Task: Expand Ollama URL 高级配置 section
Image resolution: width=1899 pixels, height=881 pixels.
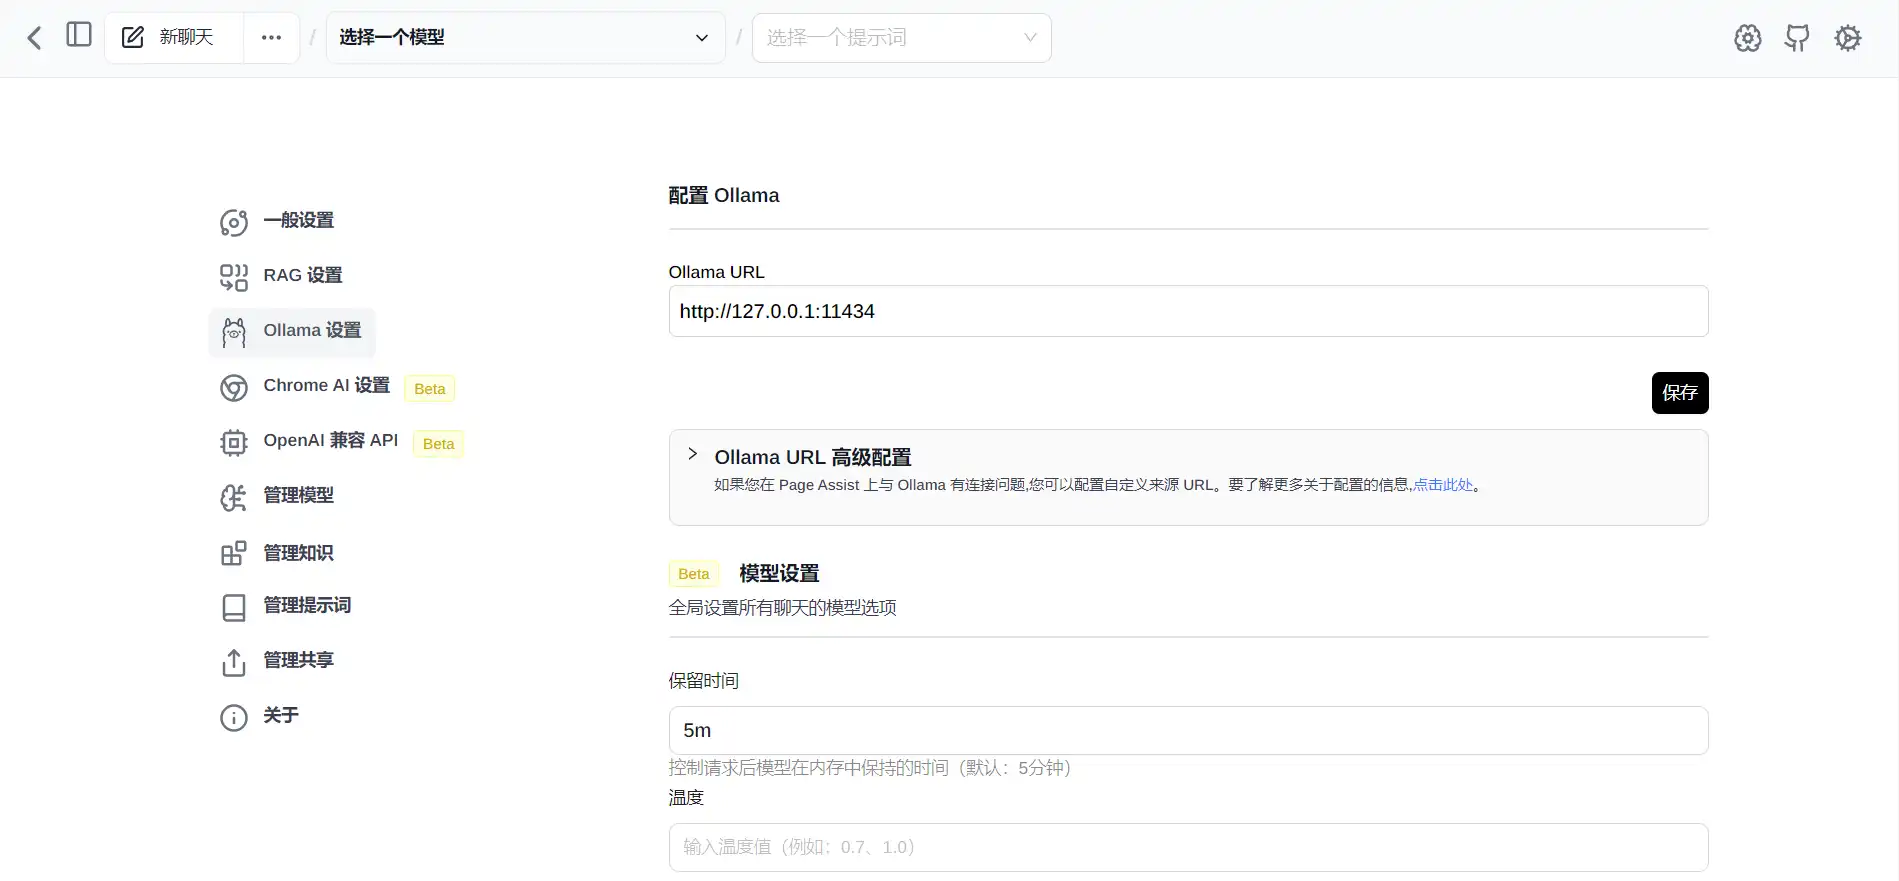Action: click(693, 455)
